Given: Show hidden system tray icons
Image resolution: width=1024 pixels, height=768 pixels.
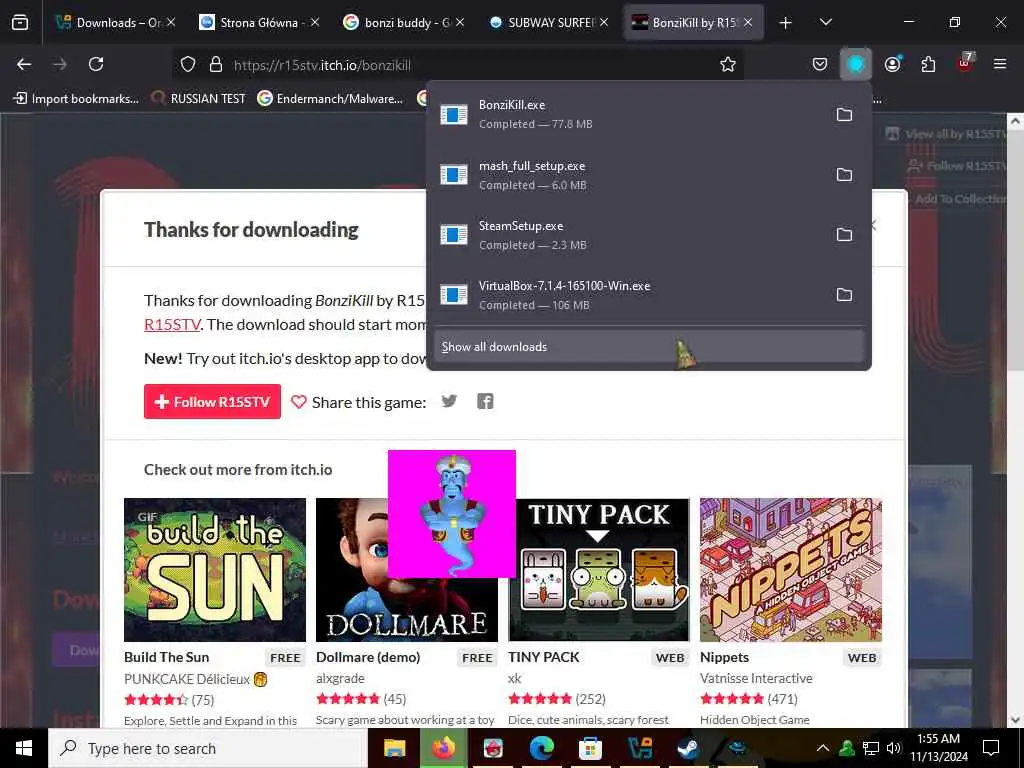Looking at the screenshot, I should pos(823,748).
